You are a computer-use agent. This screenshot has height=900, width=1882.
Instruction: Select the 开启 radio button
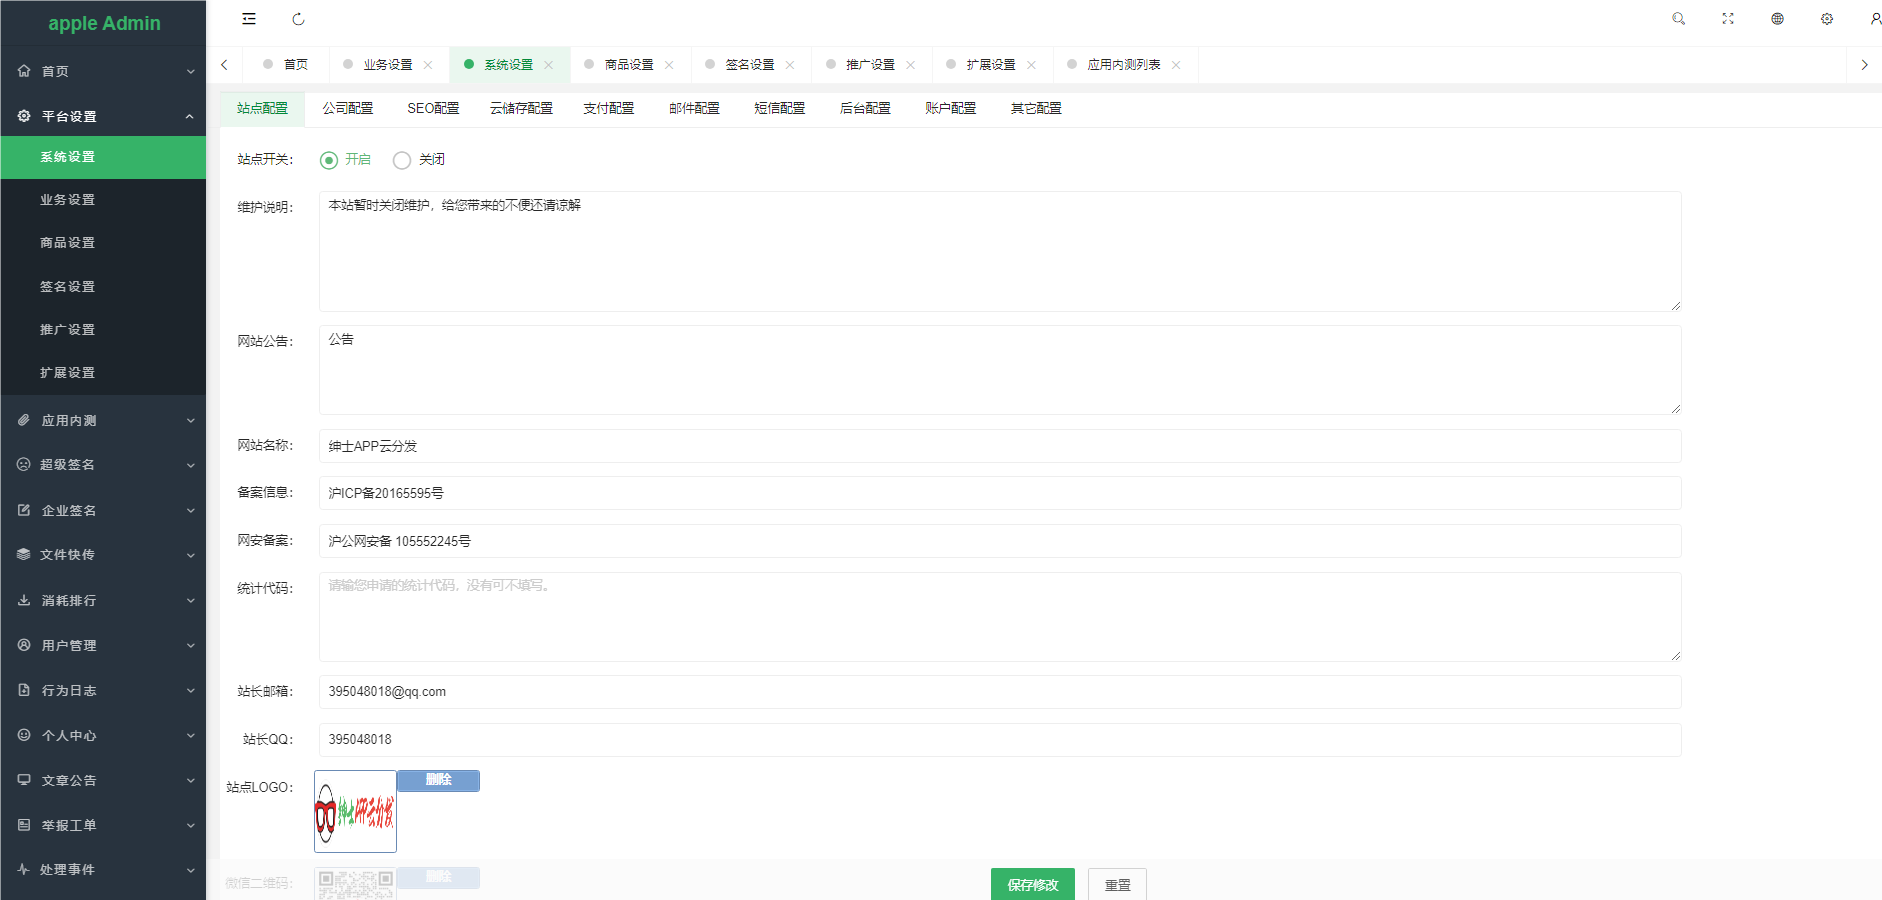tap(329, 160)
